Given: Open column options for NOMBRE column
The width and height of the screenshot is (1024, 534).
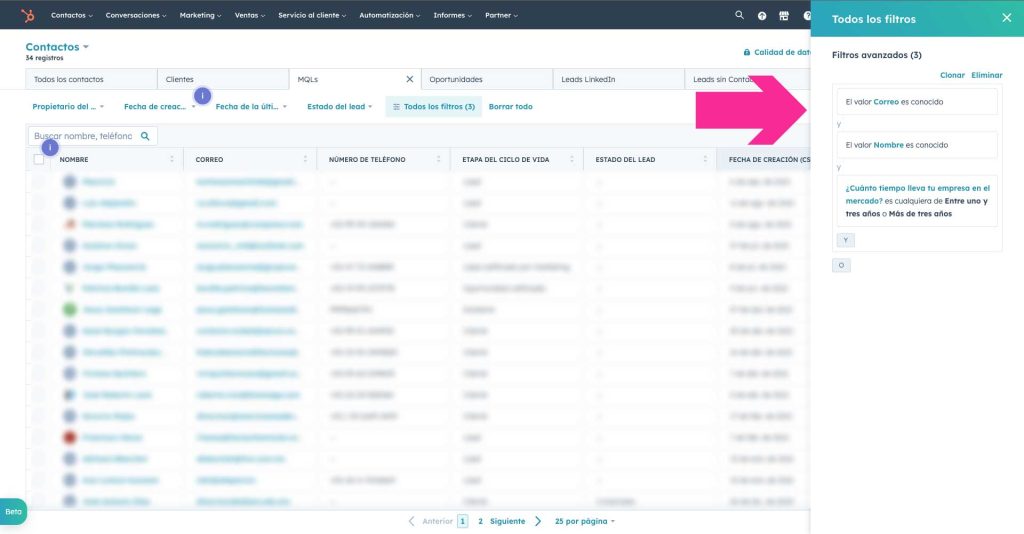Looking at the screenshot, I should [172, 159].
